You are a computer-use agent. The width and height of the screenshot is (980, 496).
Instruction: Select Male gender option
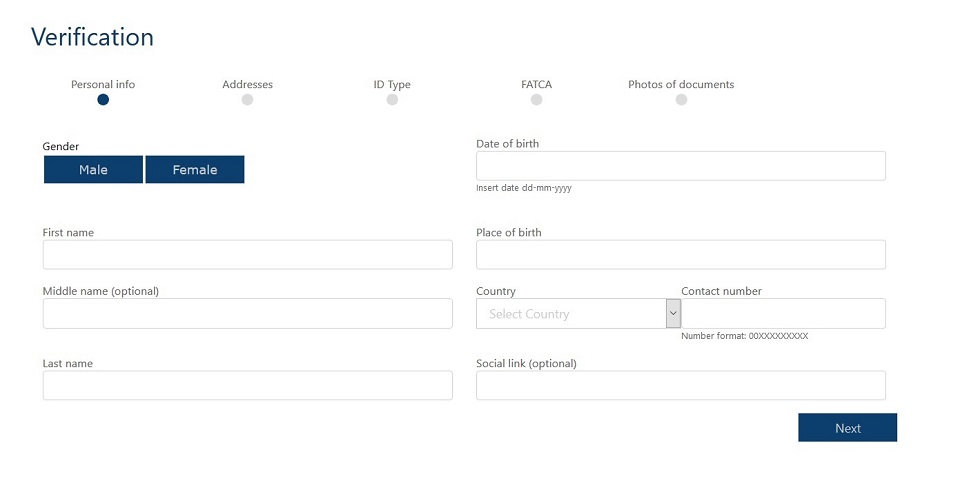[94, 170]
